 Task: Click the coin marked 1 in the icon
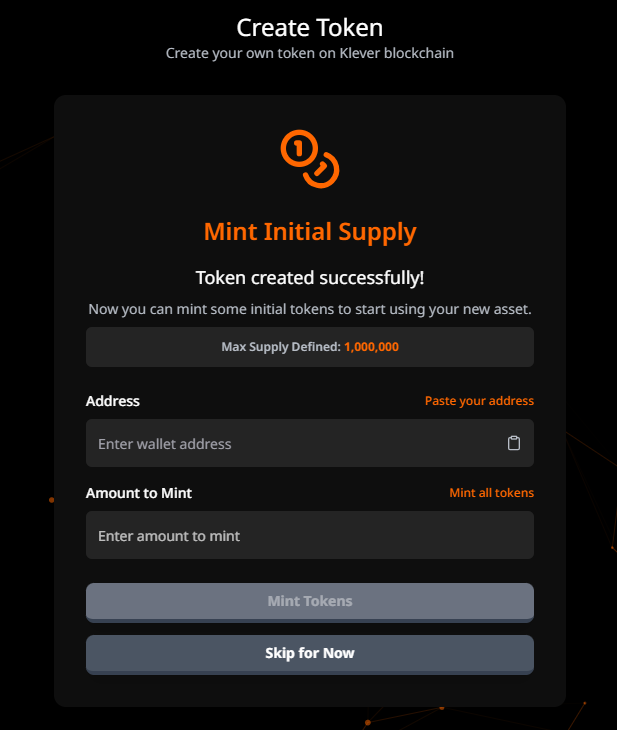[297, 149]
